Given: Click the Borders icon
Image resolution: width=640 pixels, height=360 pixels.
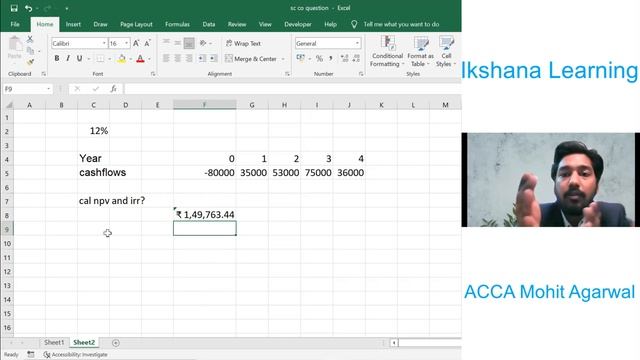Looking at the screenshot, I should 100,59.
